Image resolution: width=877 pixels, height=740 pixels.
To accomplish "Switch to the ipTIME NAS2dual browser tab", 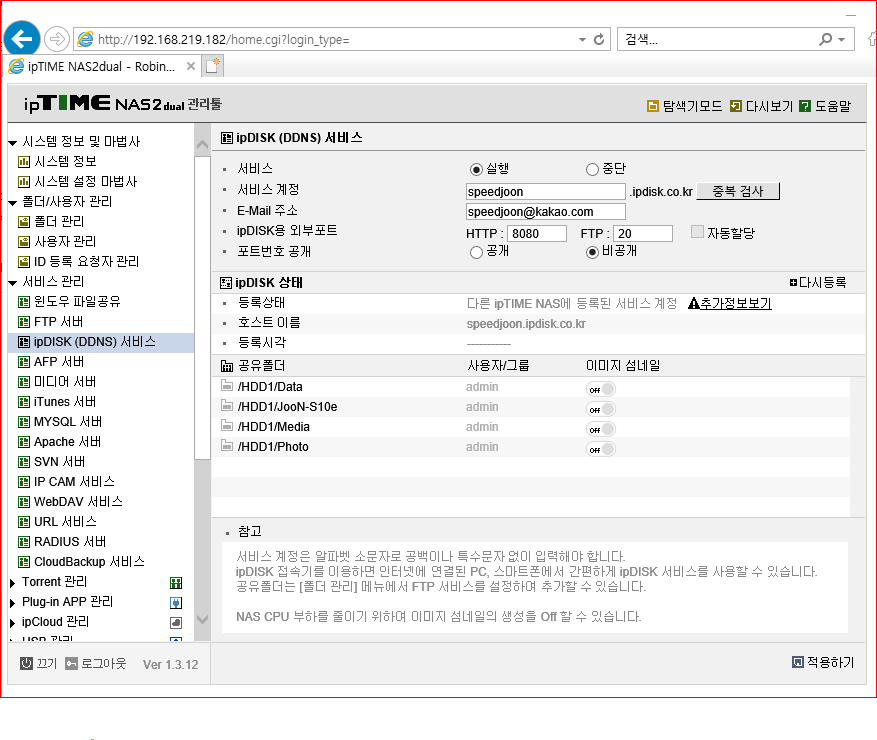I will 101,67.
